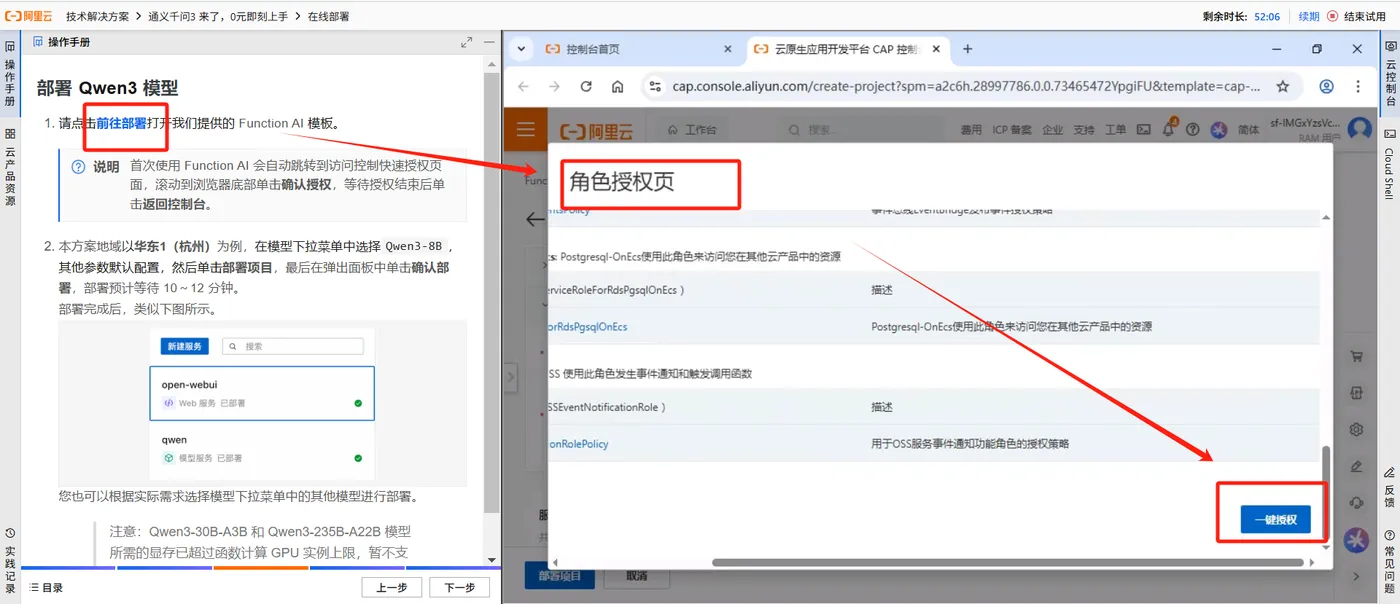Open the 工作台 workbench button
The image size is (1400, 604).
[x=692, y=130]
